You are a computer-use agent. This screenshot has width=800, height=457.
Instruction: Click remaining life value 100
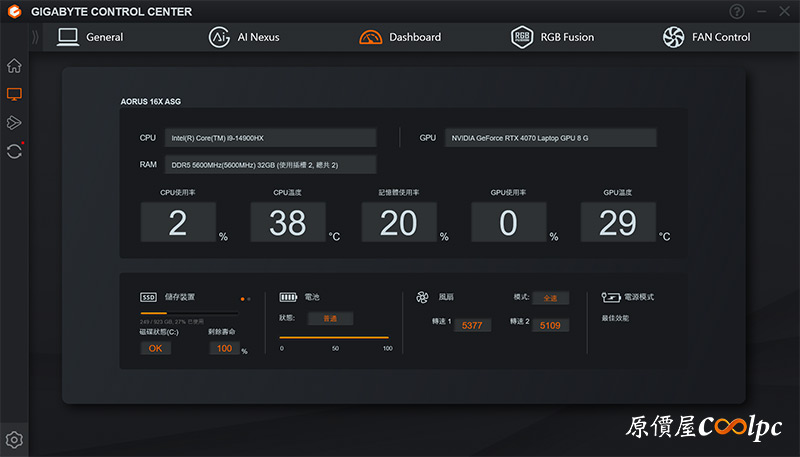(224, 348)
